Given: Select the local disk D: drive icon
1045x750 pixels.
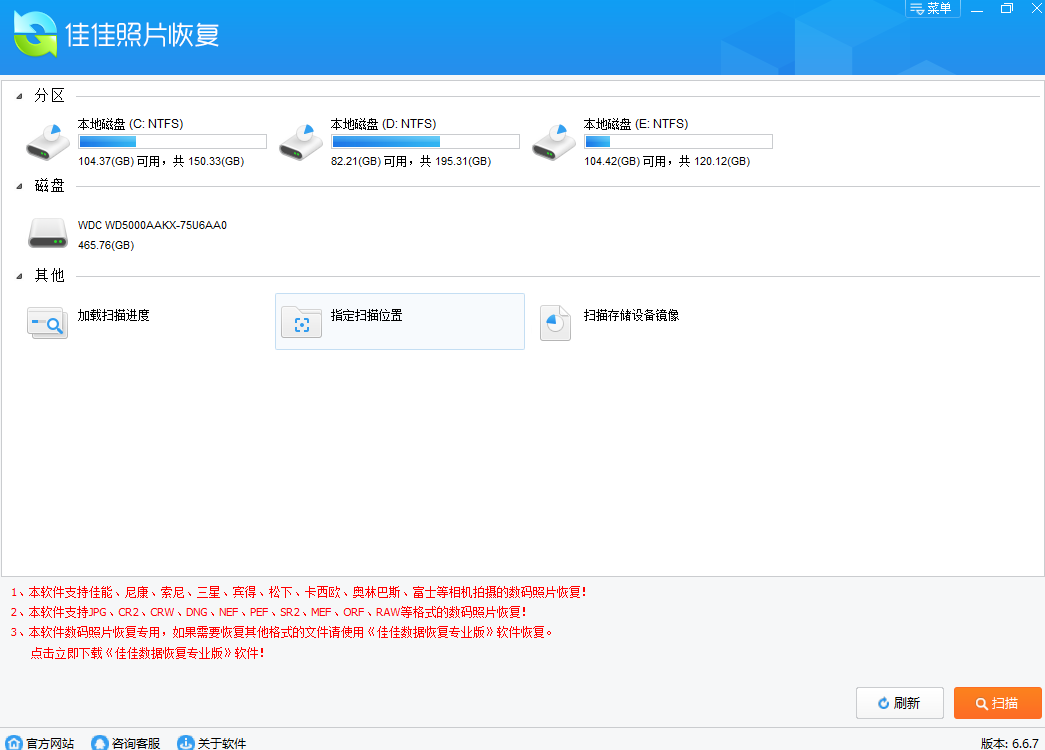Looking at the screenshot, I should 301,142.
